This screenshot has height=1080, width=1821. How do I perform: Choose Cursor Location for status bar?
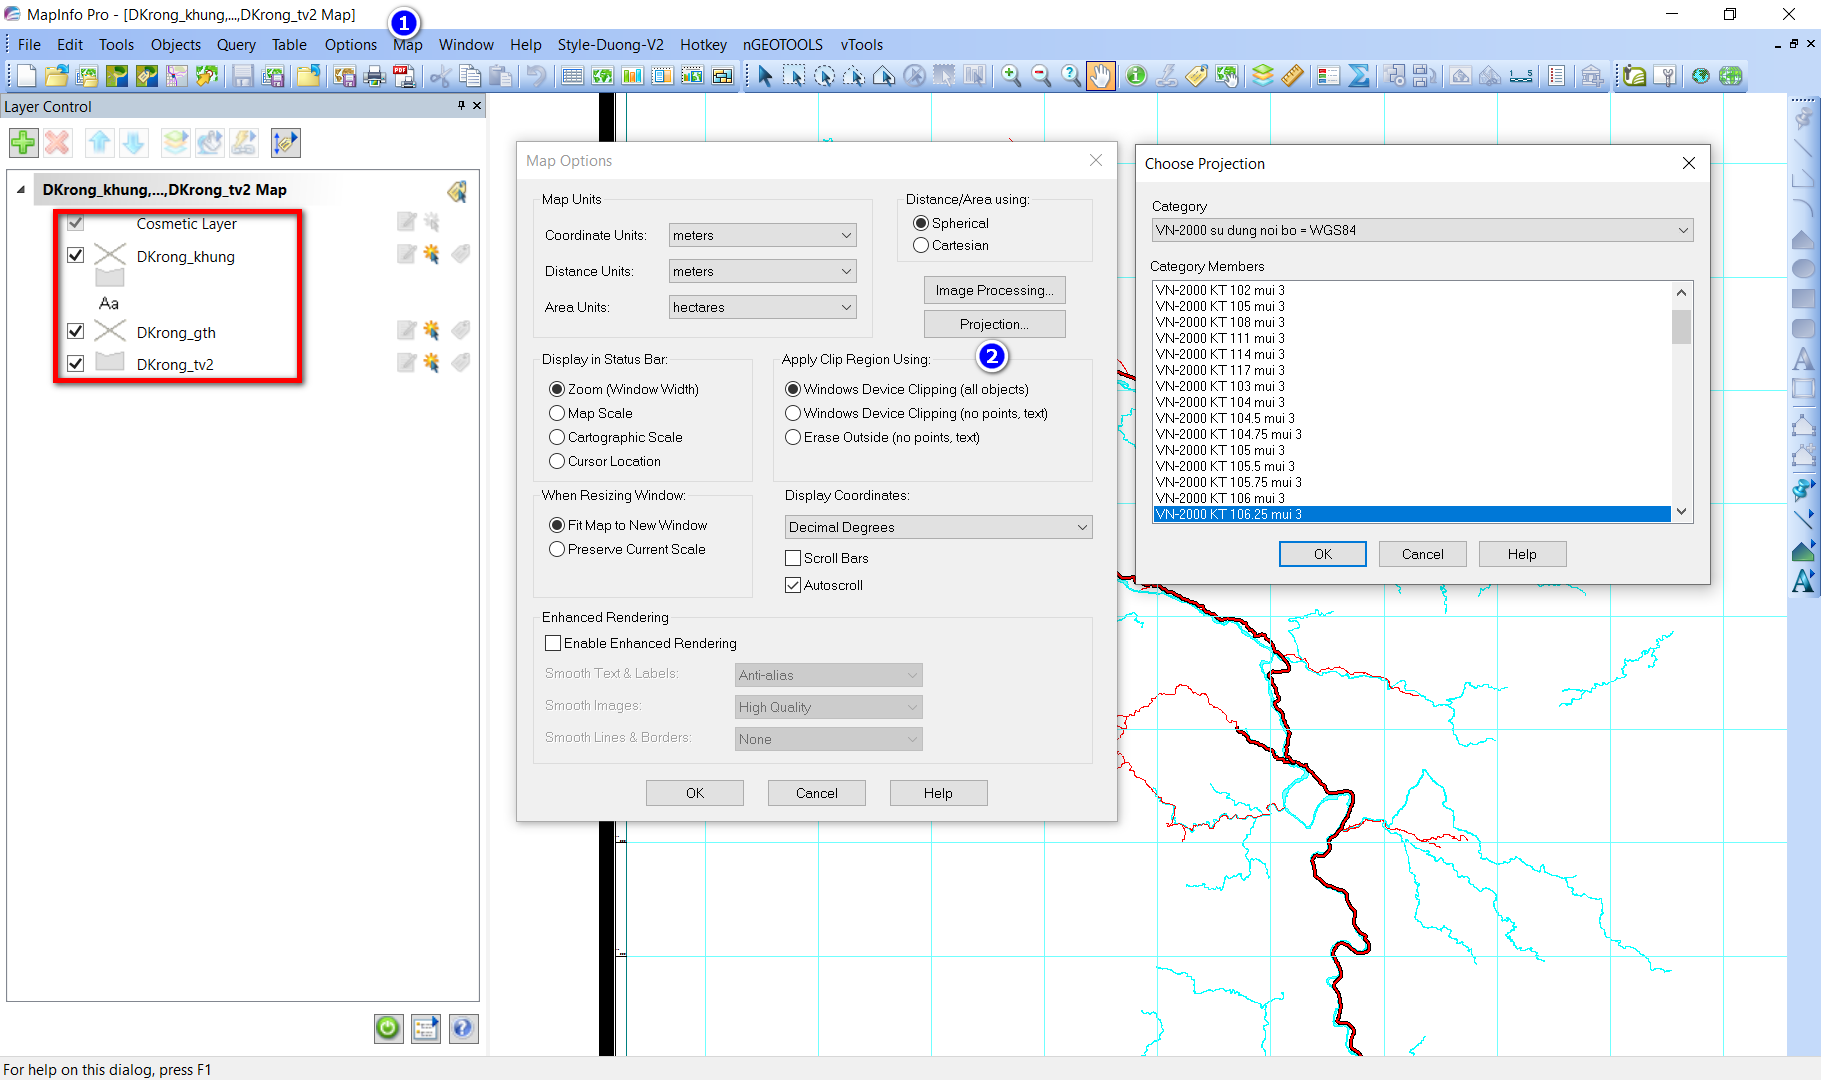(557, 461)
